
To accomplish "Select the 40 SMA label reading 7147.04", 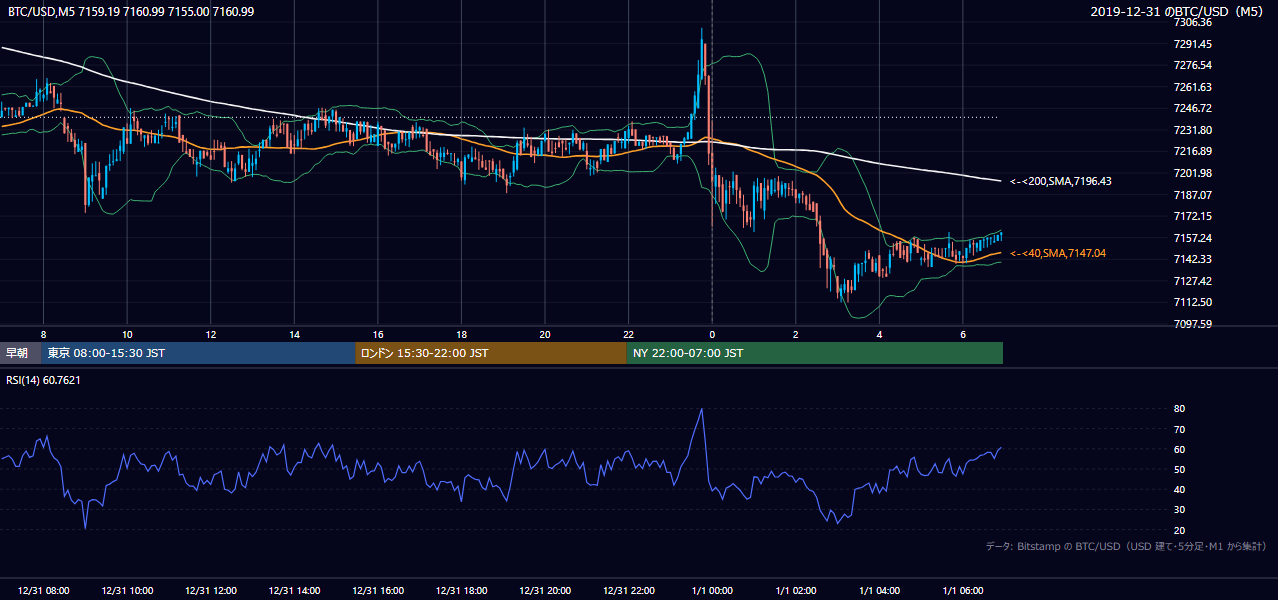I will click(x=1057, y=253).
